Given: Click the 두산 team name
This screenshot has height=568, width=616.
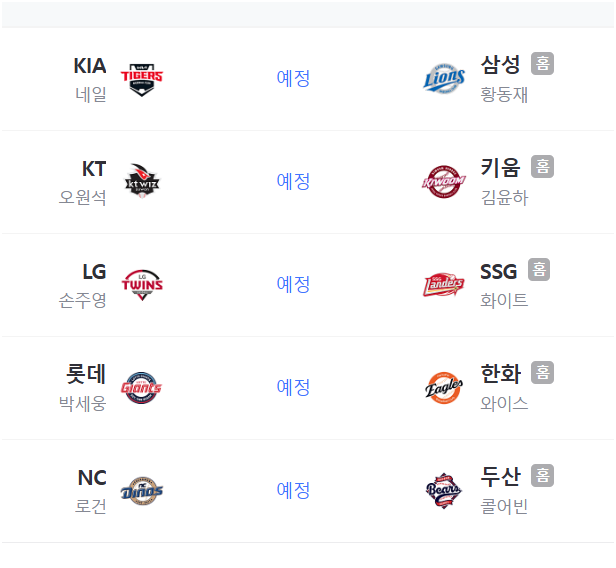Looking at the screenshot, I should (501, 476).
